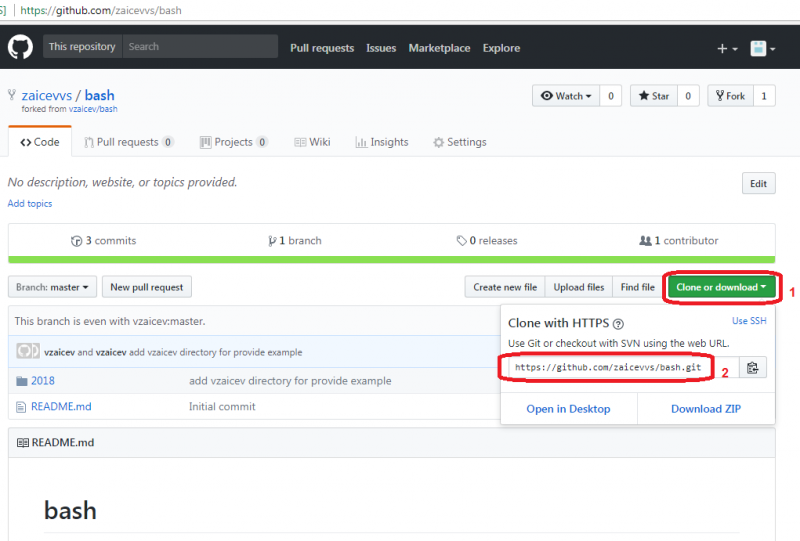This screenshot has height=541, width=800.
Task: Click the commit author avatar icon
Action: 28,351
